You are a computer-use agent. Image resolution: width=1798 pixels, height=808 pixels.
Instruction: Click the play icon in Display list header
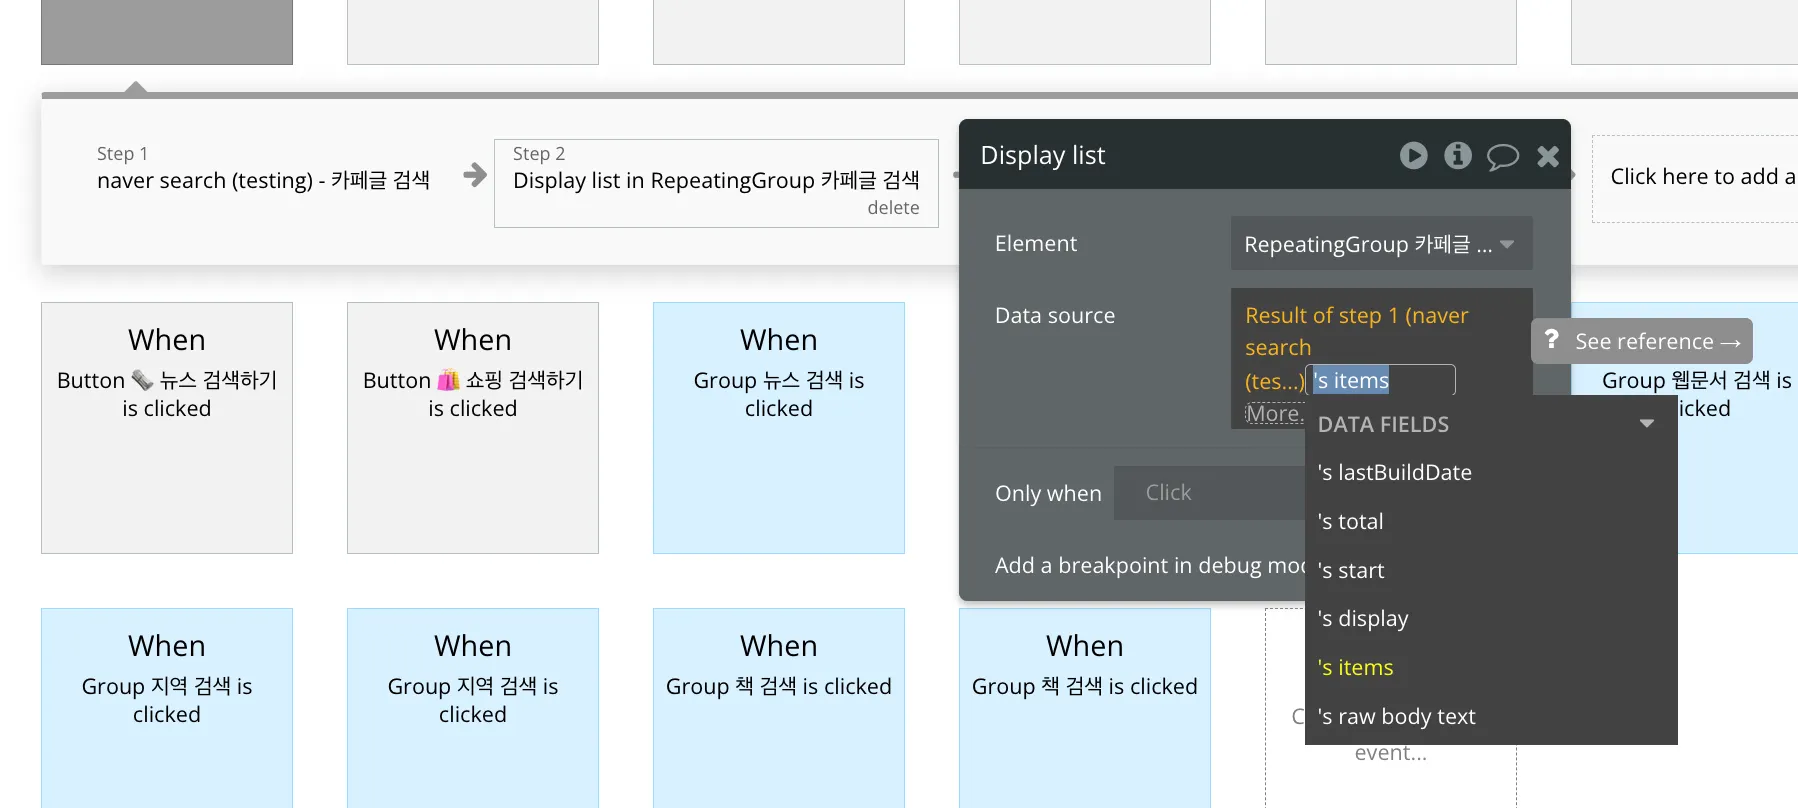pos(1413,155)
